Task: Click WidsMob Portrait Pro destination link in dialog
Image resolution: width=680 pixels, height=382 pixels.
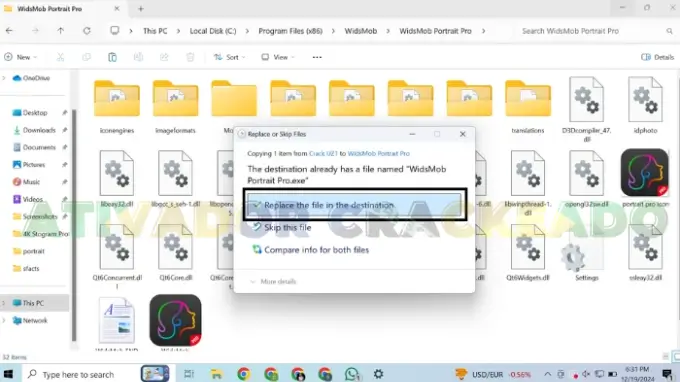Action: [379, 153]
